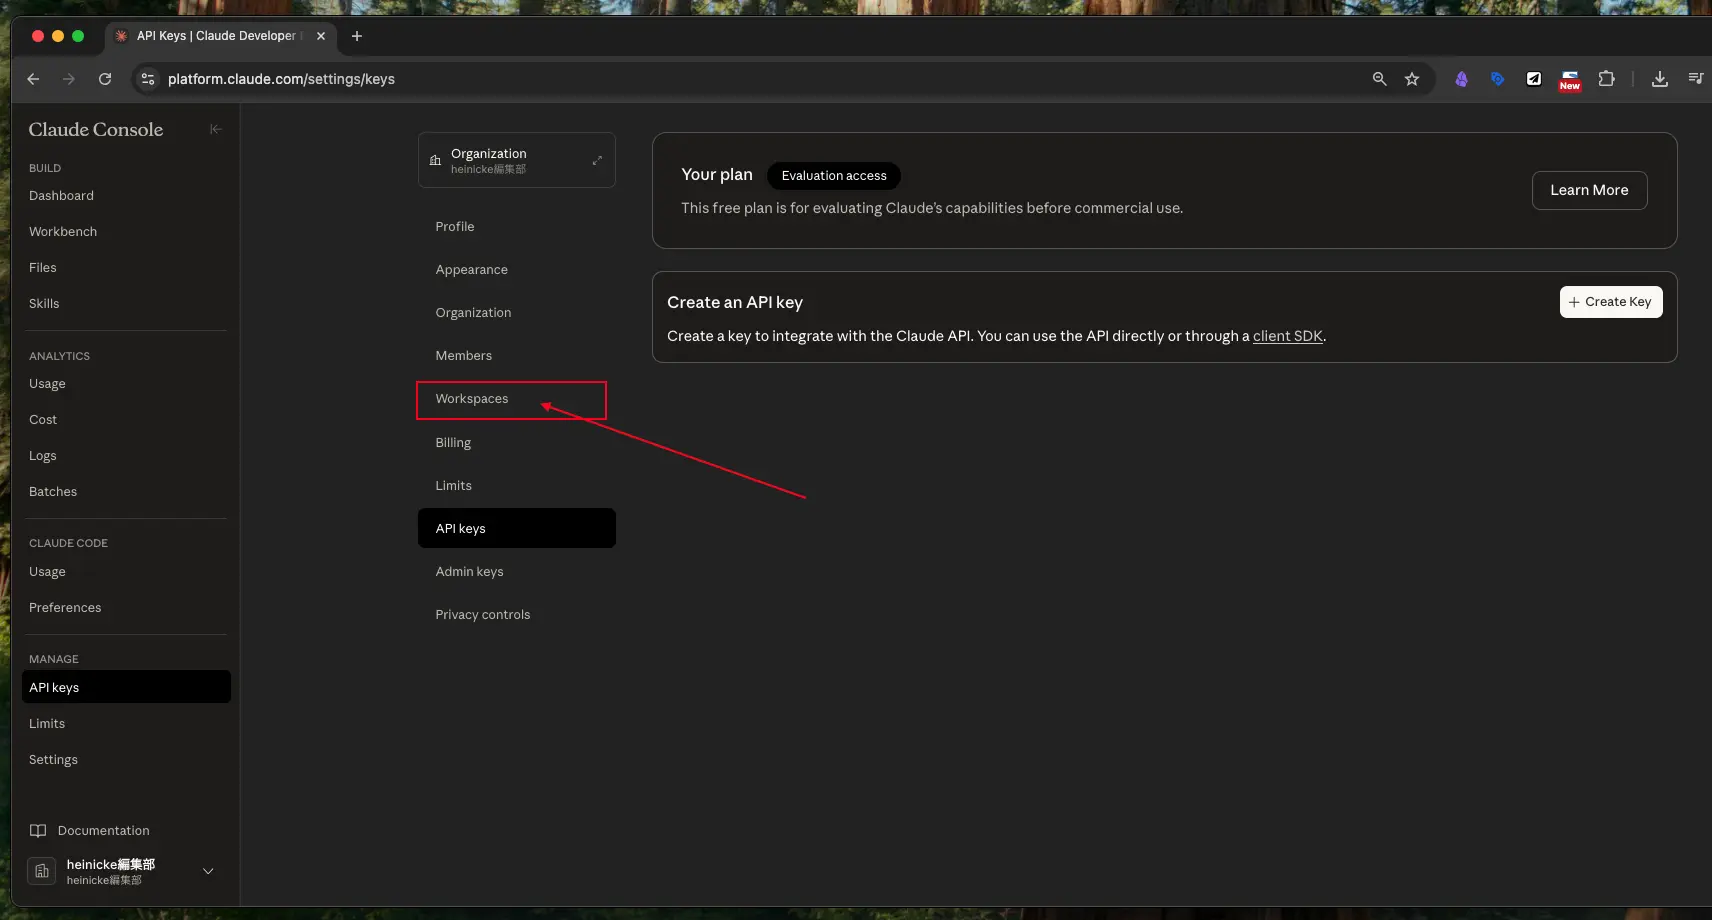This screenshot has height=920, width=1712.
Task: Go to Workbench in sidebar
Action: (63, 232)
